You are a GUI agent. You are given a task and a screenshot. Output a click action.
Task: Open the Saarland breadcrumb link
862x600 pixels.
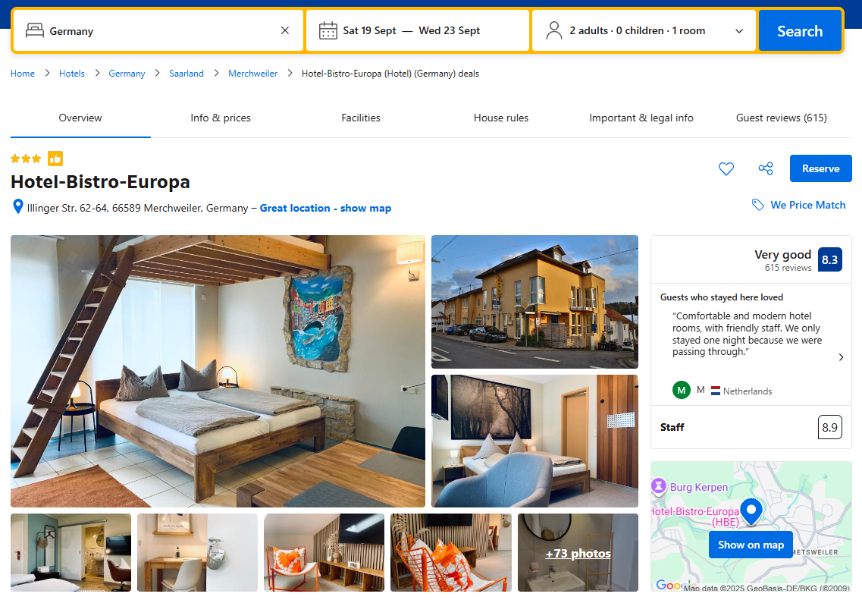point(186,74)
